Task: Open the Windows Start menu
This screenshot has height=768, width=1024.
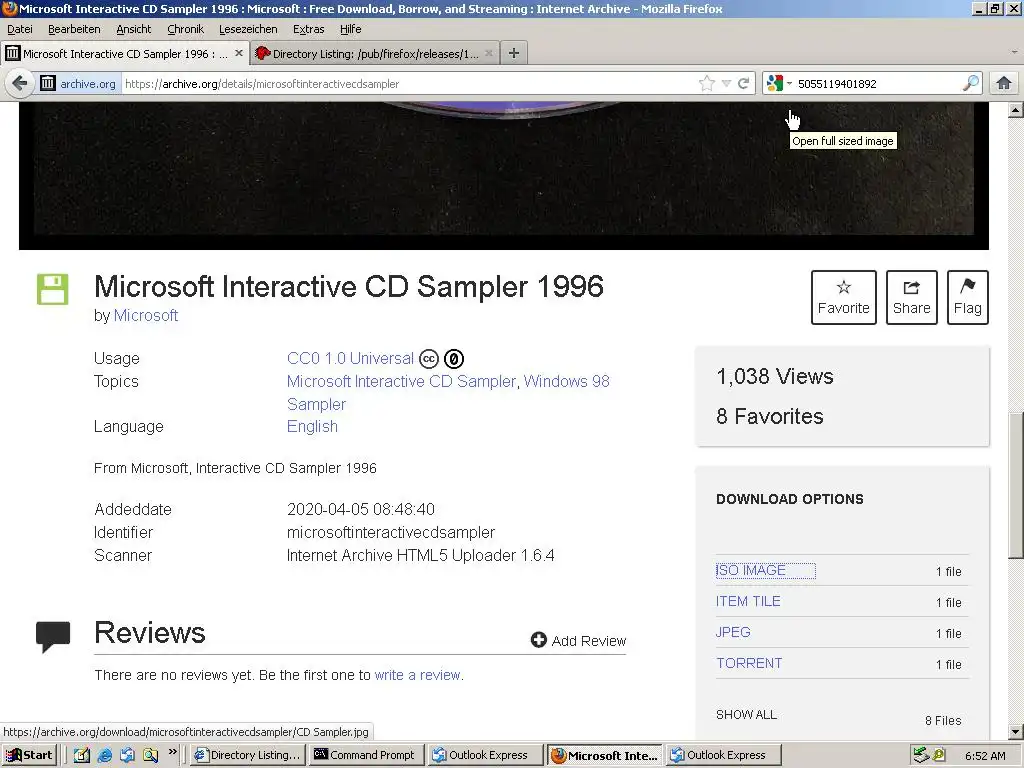Action: point(29,755)
